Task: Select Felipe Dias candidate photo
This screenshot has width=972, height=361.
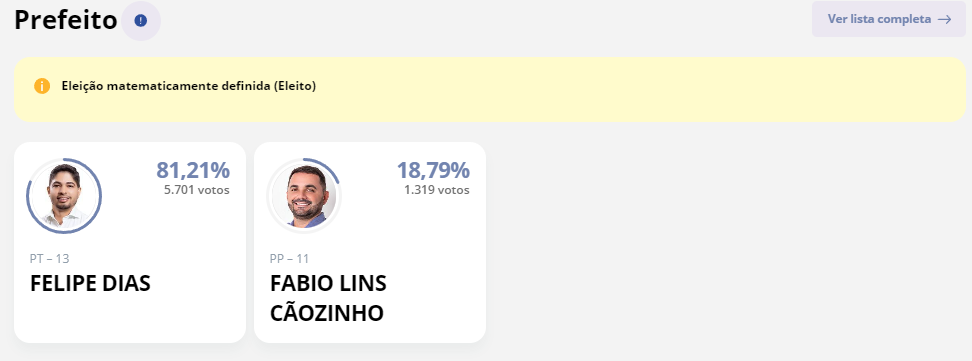Action: [x=64, y=196]
